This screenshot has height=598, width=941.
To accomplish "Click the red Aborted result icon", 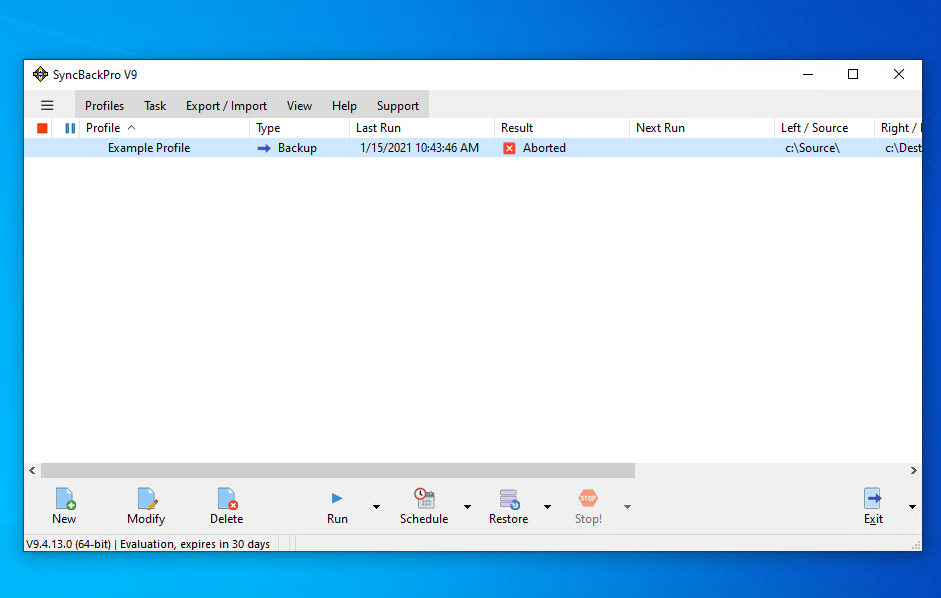I will pyautogui.click(x=509, y=148).
